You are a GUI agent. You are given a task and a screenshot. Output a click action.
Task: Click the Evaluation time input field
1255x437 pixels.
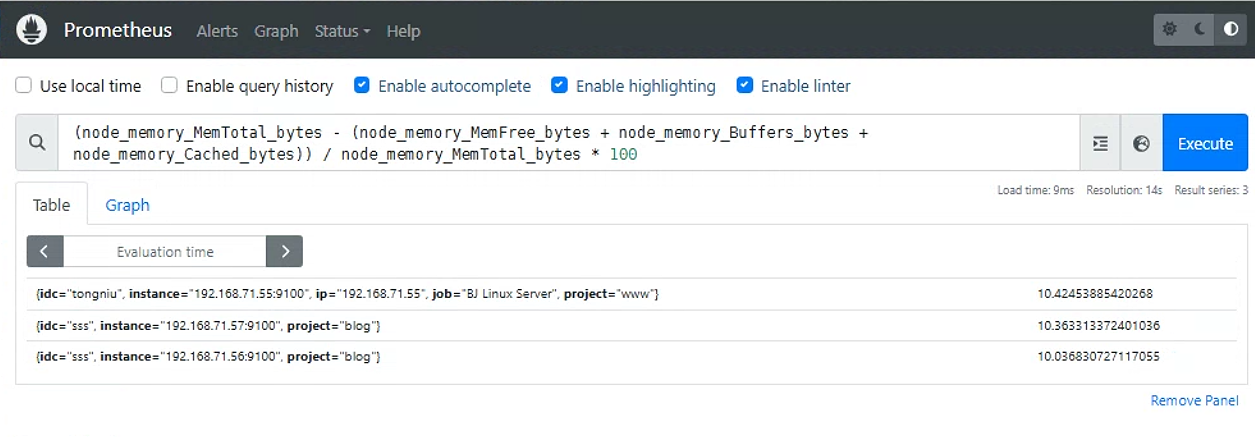click(165, 252)
